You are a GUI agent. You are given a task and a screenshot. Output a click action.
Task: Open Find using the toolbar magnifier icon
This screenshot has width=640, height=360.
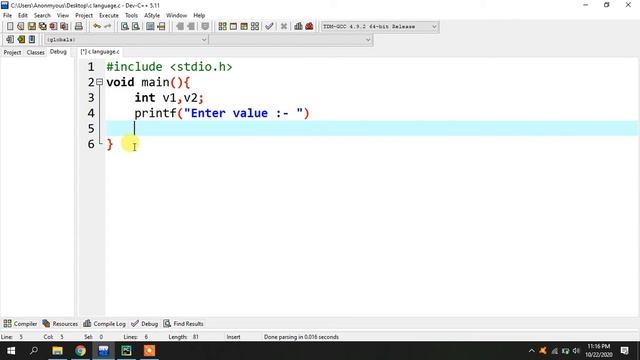pyautogui.click(x=125, y=27)
